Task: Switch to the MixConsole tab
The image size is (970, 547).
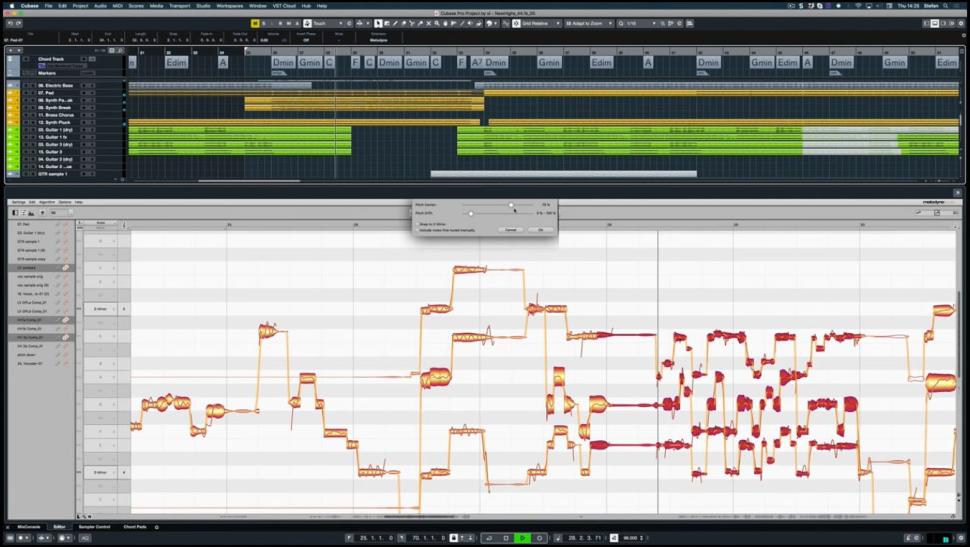Action: (28, 527)
